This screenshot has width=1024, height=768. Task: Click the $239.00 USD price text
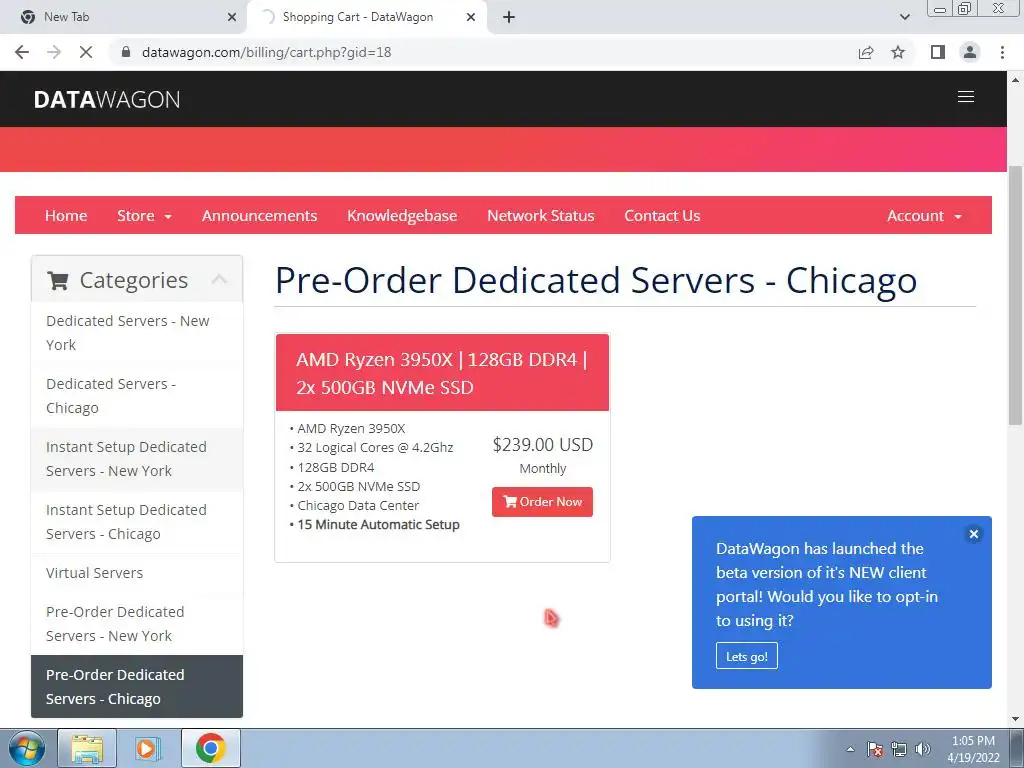(x=543, y=445)
